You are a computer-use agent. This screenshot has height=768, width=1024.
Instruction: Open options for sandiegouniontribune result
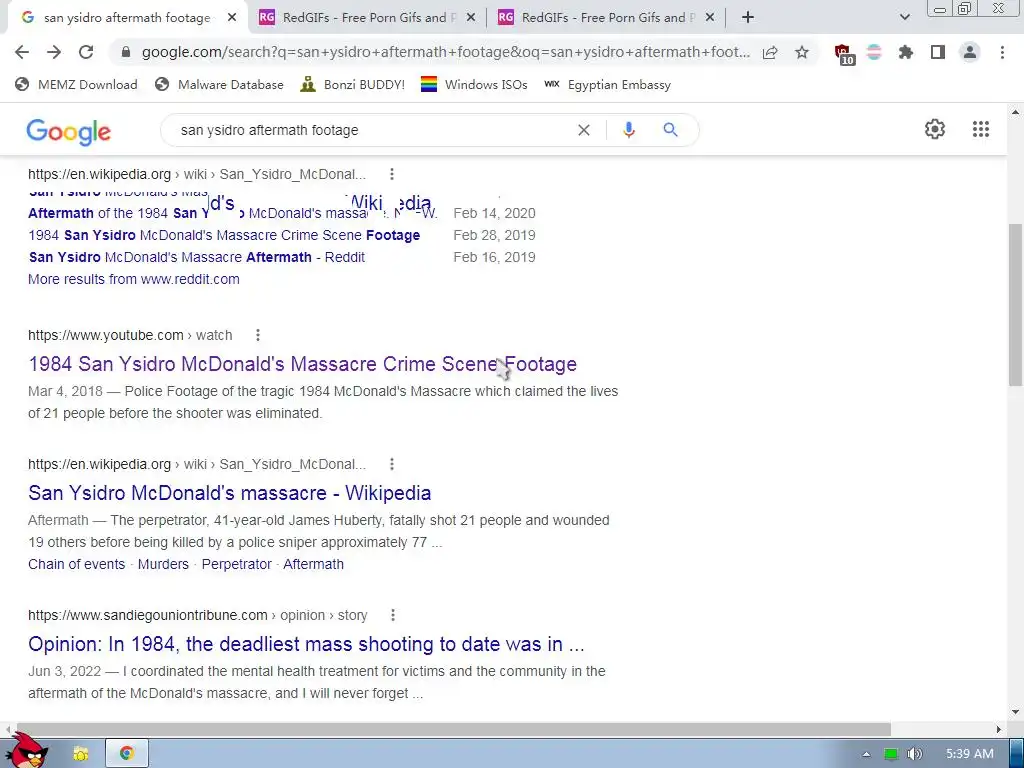point(392,615)
